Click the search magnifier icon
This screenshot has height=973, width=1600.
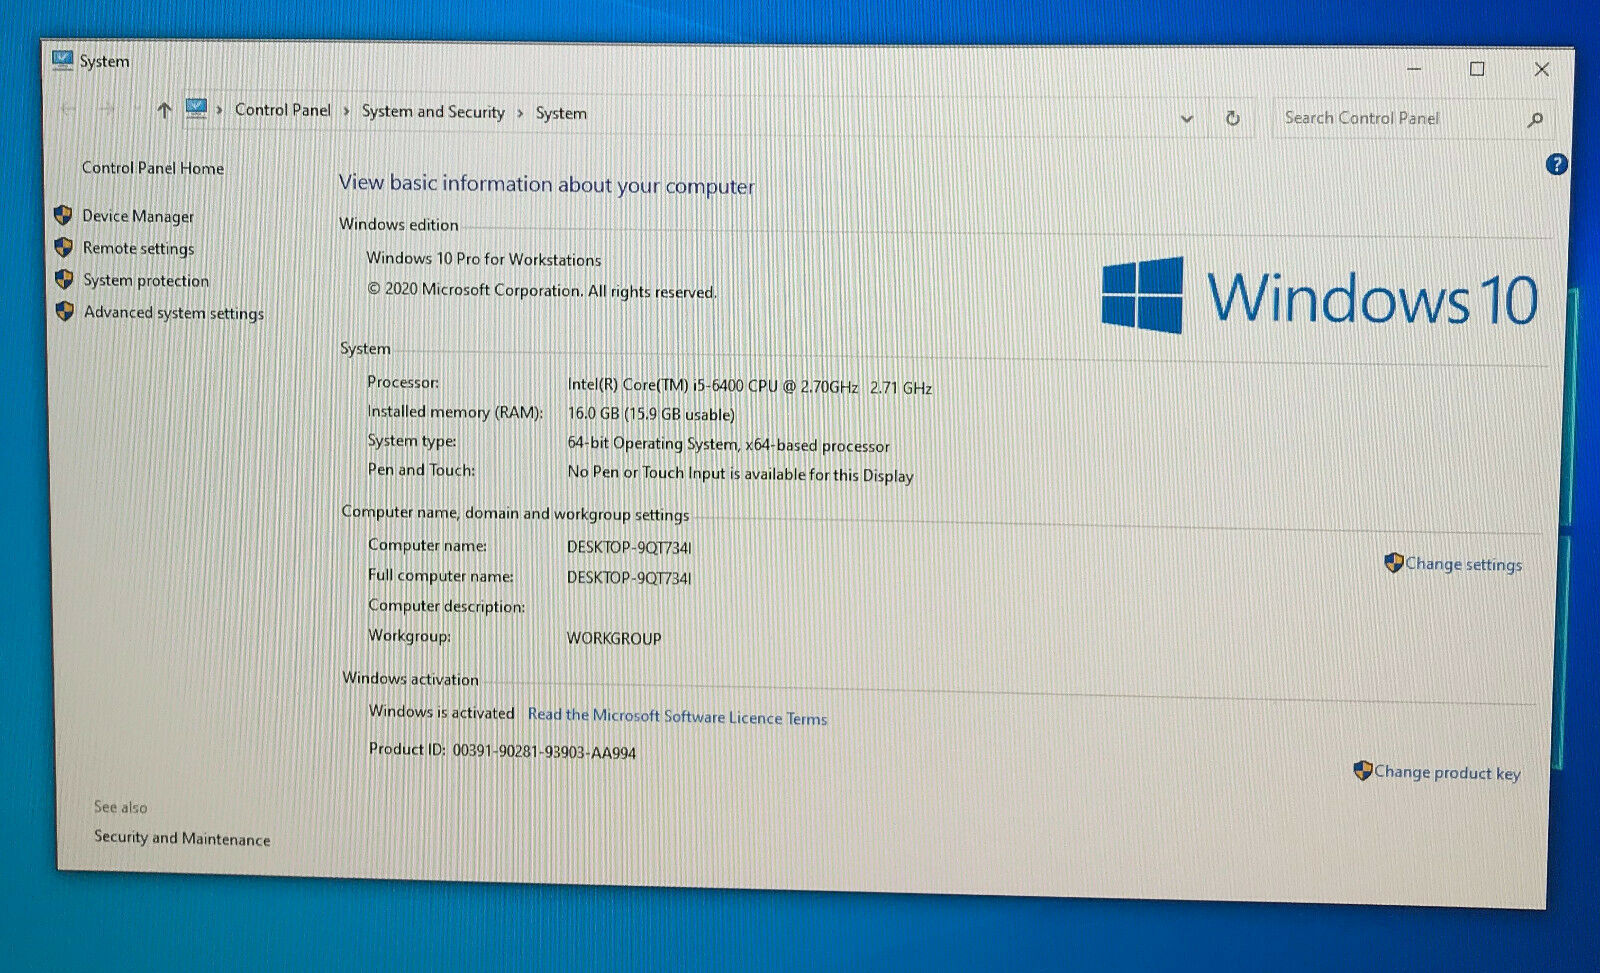[x=1535, y=120]
